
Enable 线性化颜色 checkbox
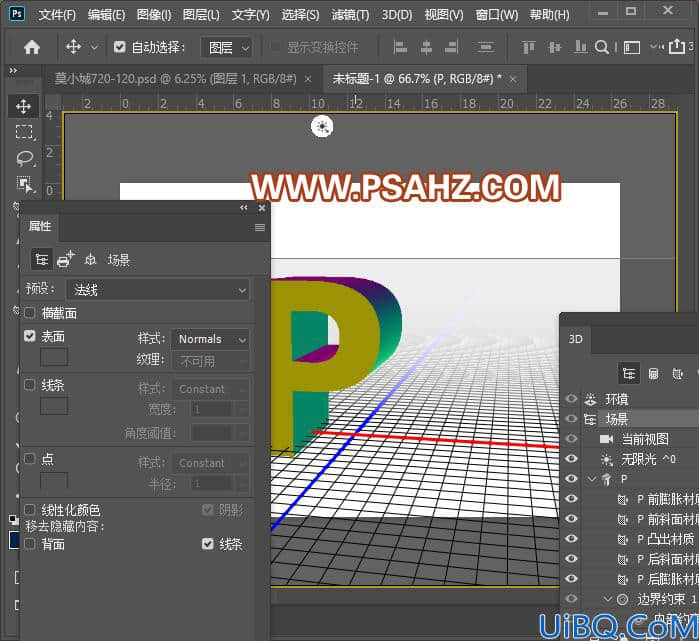coord(30,510)
